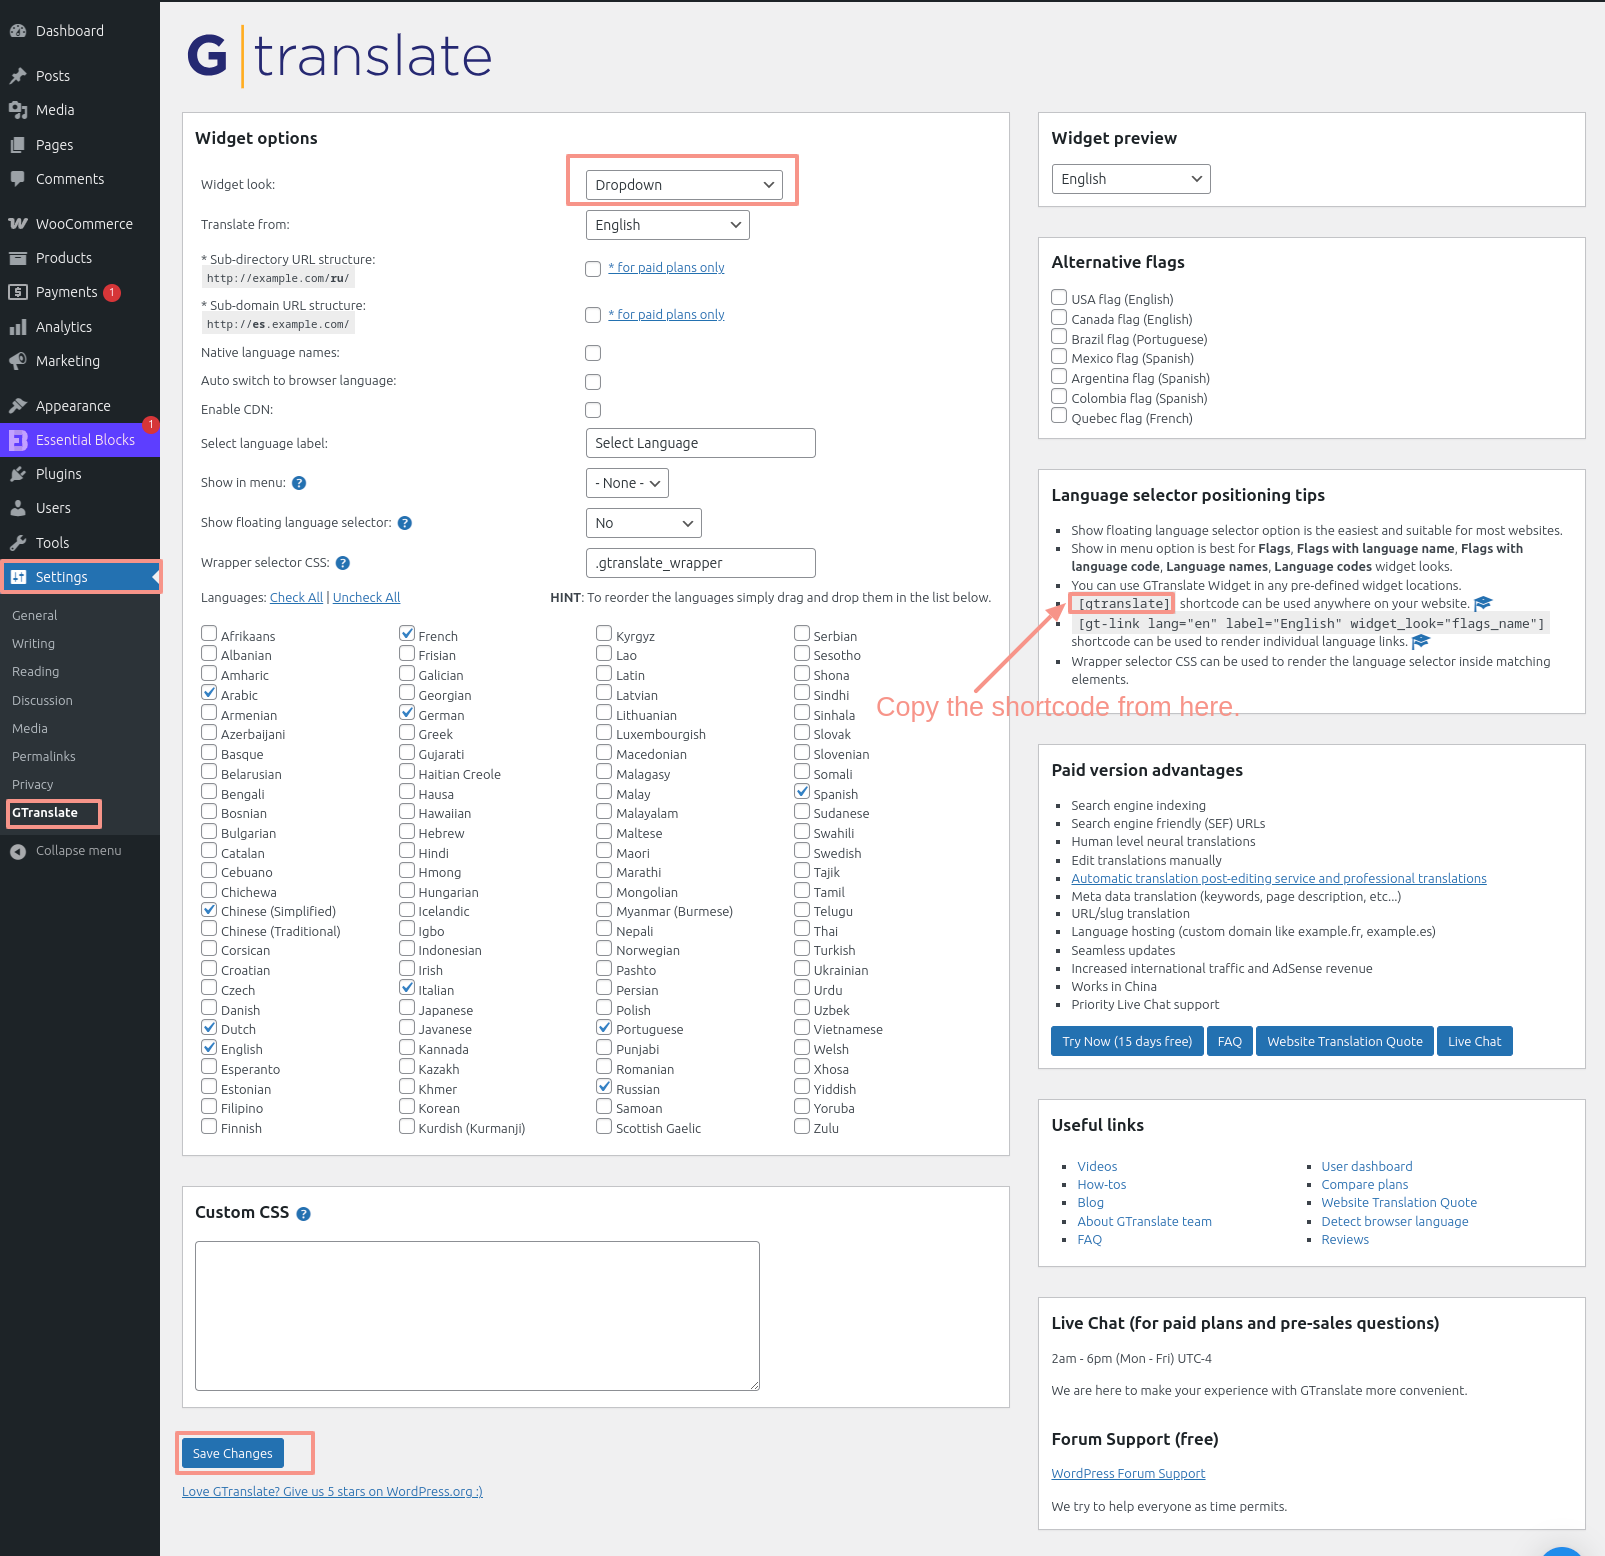Open the Translate from dropdown

[x=667, y=225]
